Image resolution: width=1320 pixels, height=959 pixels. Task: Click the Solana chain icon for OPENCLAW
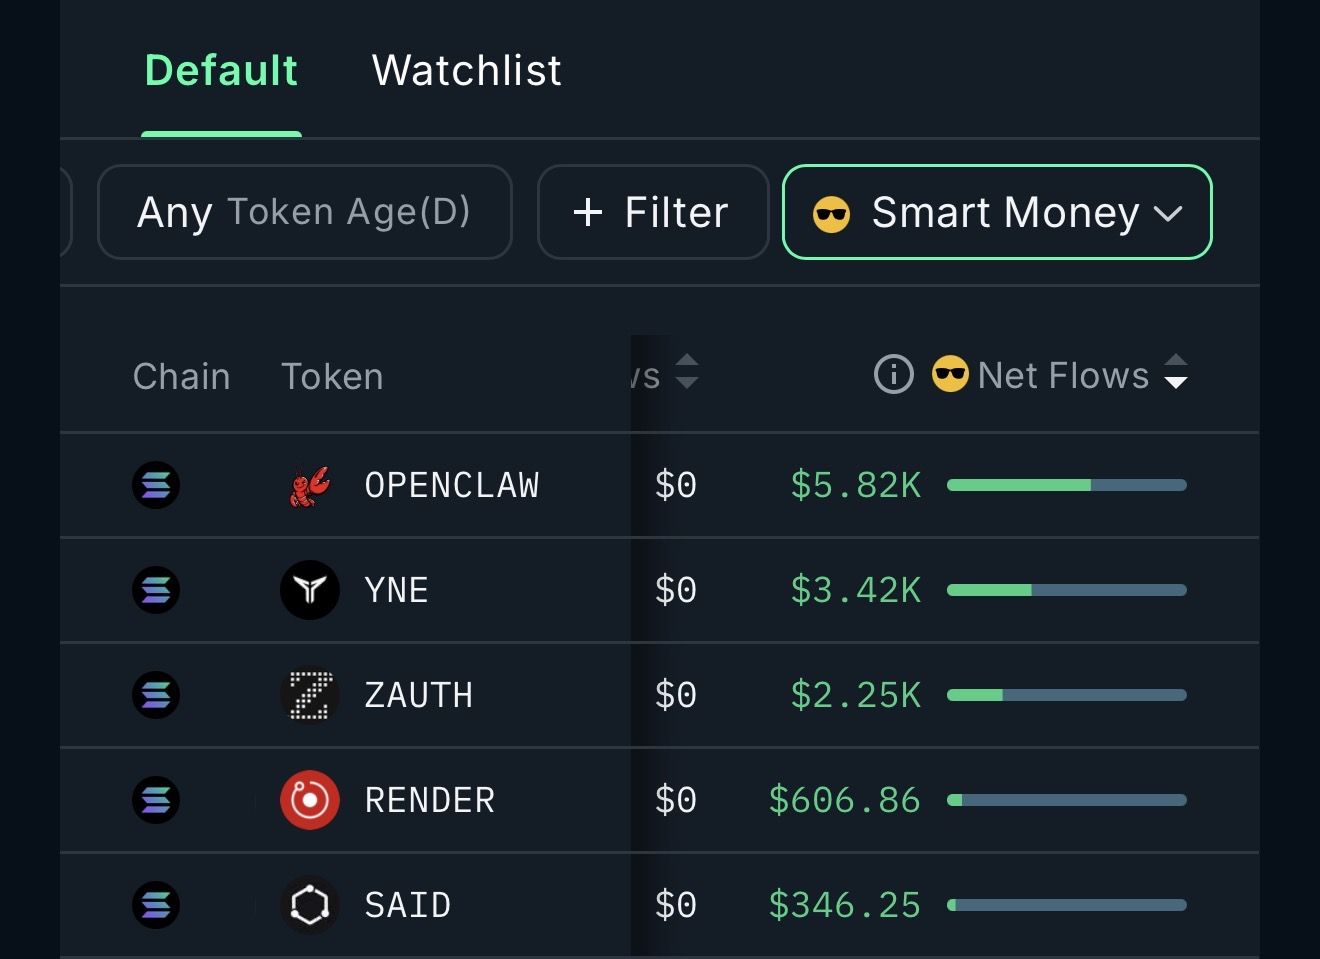click(156, 486)
